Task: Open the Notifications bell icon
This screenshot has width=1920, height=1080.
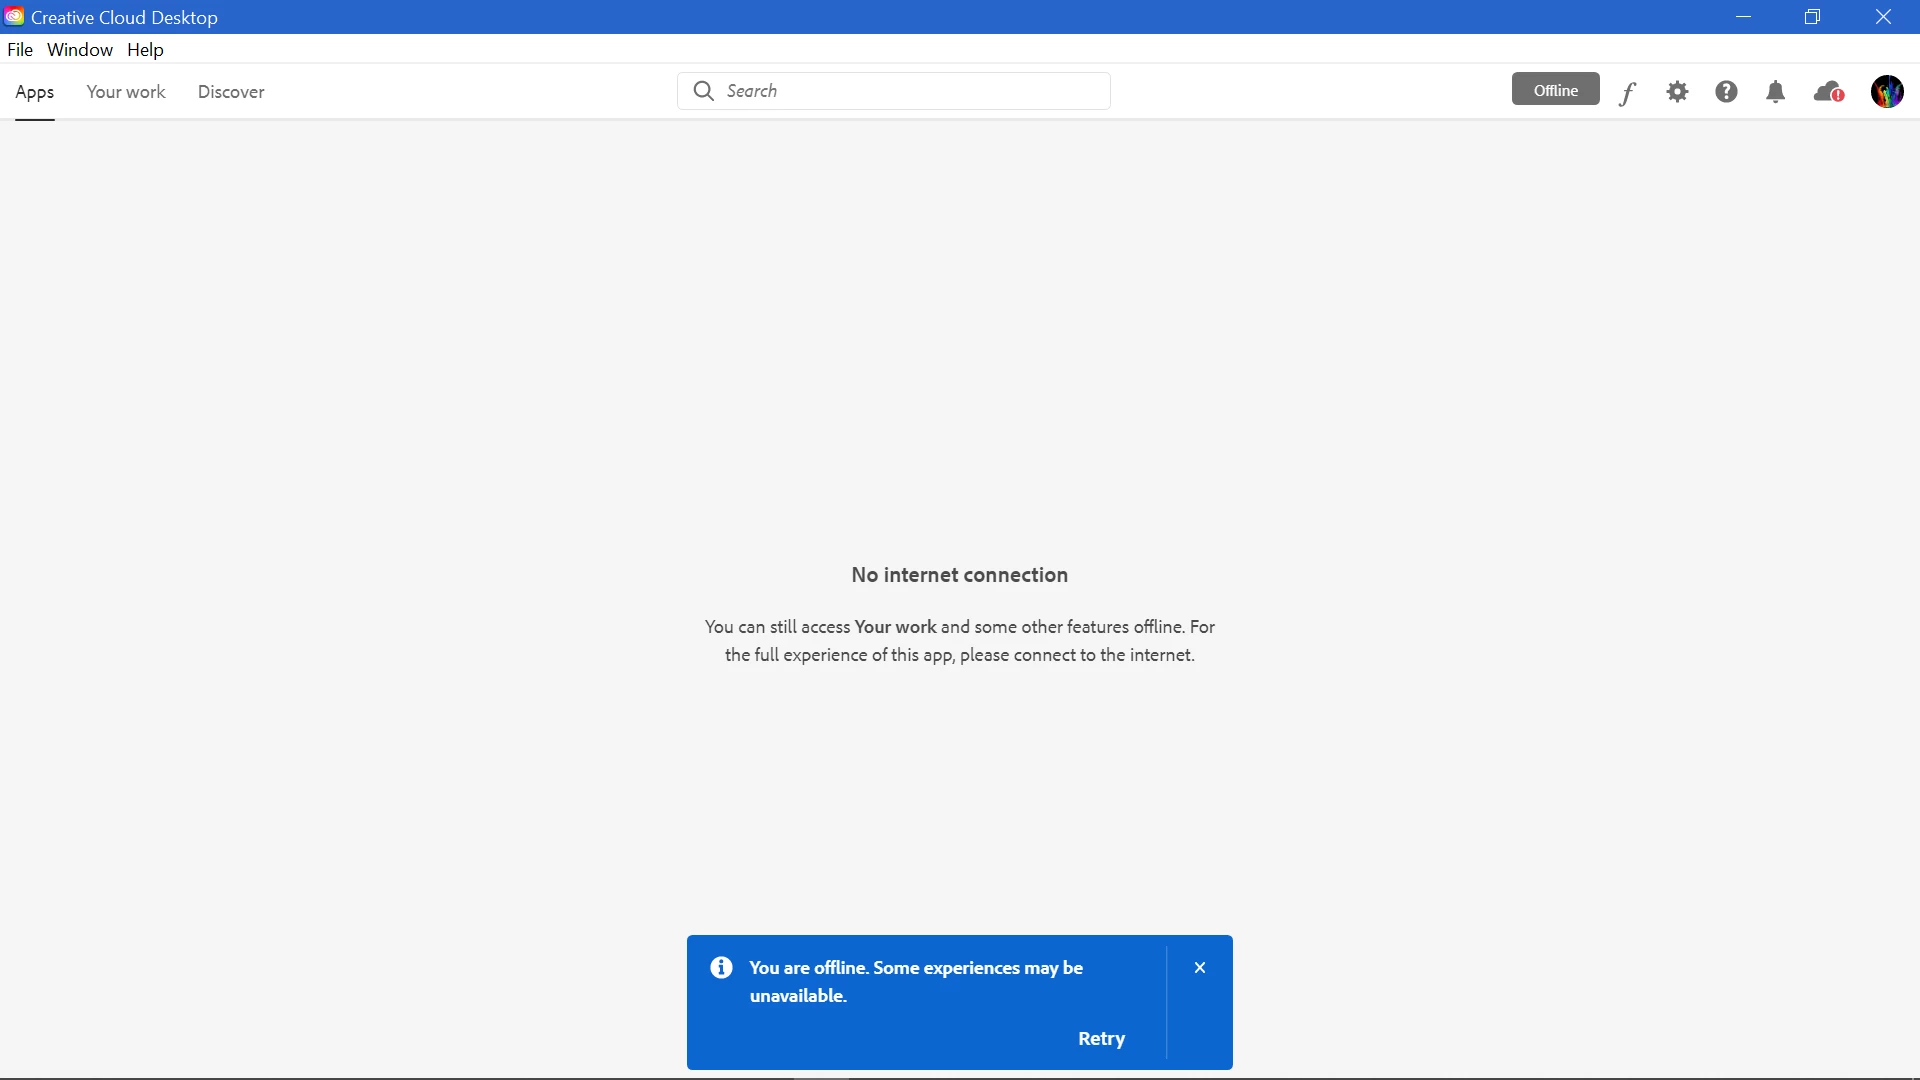Action: [x=1775, y=92]
